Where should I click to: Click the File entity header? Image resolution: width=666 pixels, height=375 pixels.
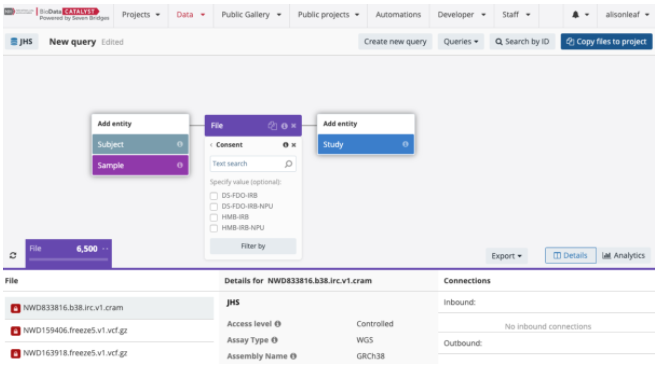click(253, 126)
